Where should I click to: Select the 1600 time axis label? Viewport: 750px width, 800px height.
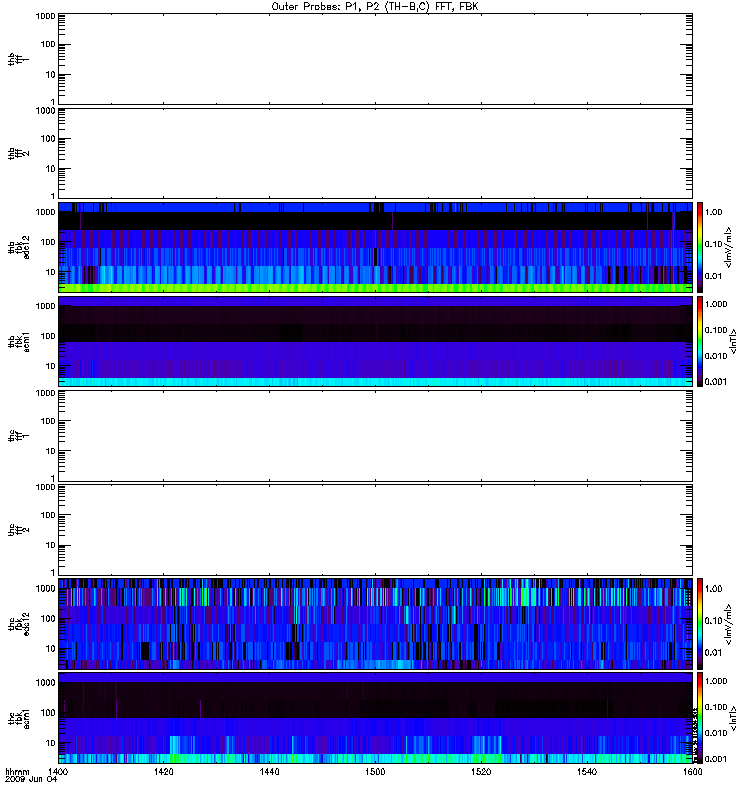click(692, 771)
